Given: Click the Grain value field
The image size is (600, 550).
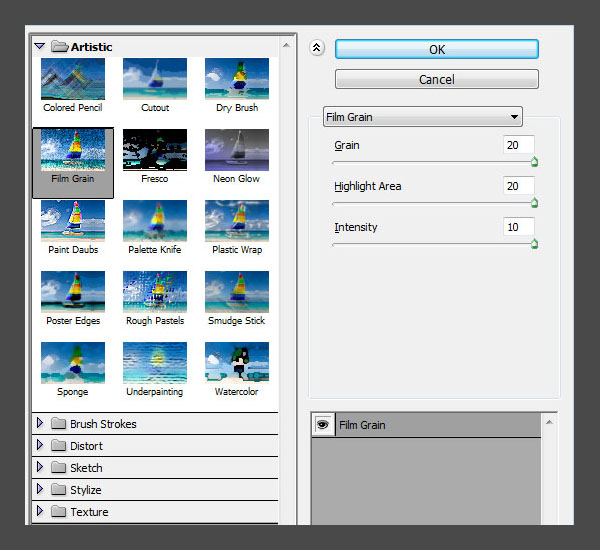Looking at the screenshot, I should point(518,145).
